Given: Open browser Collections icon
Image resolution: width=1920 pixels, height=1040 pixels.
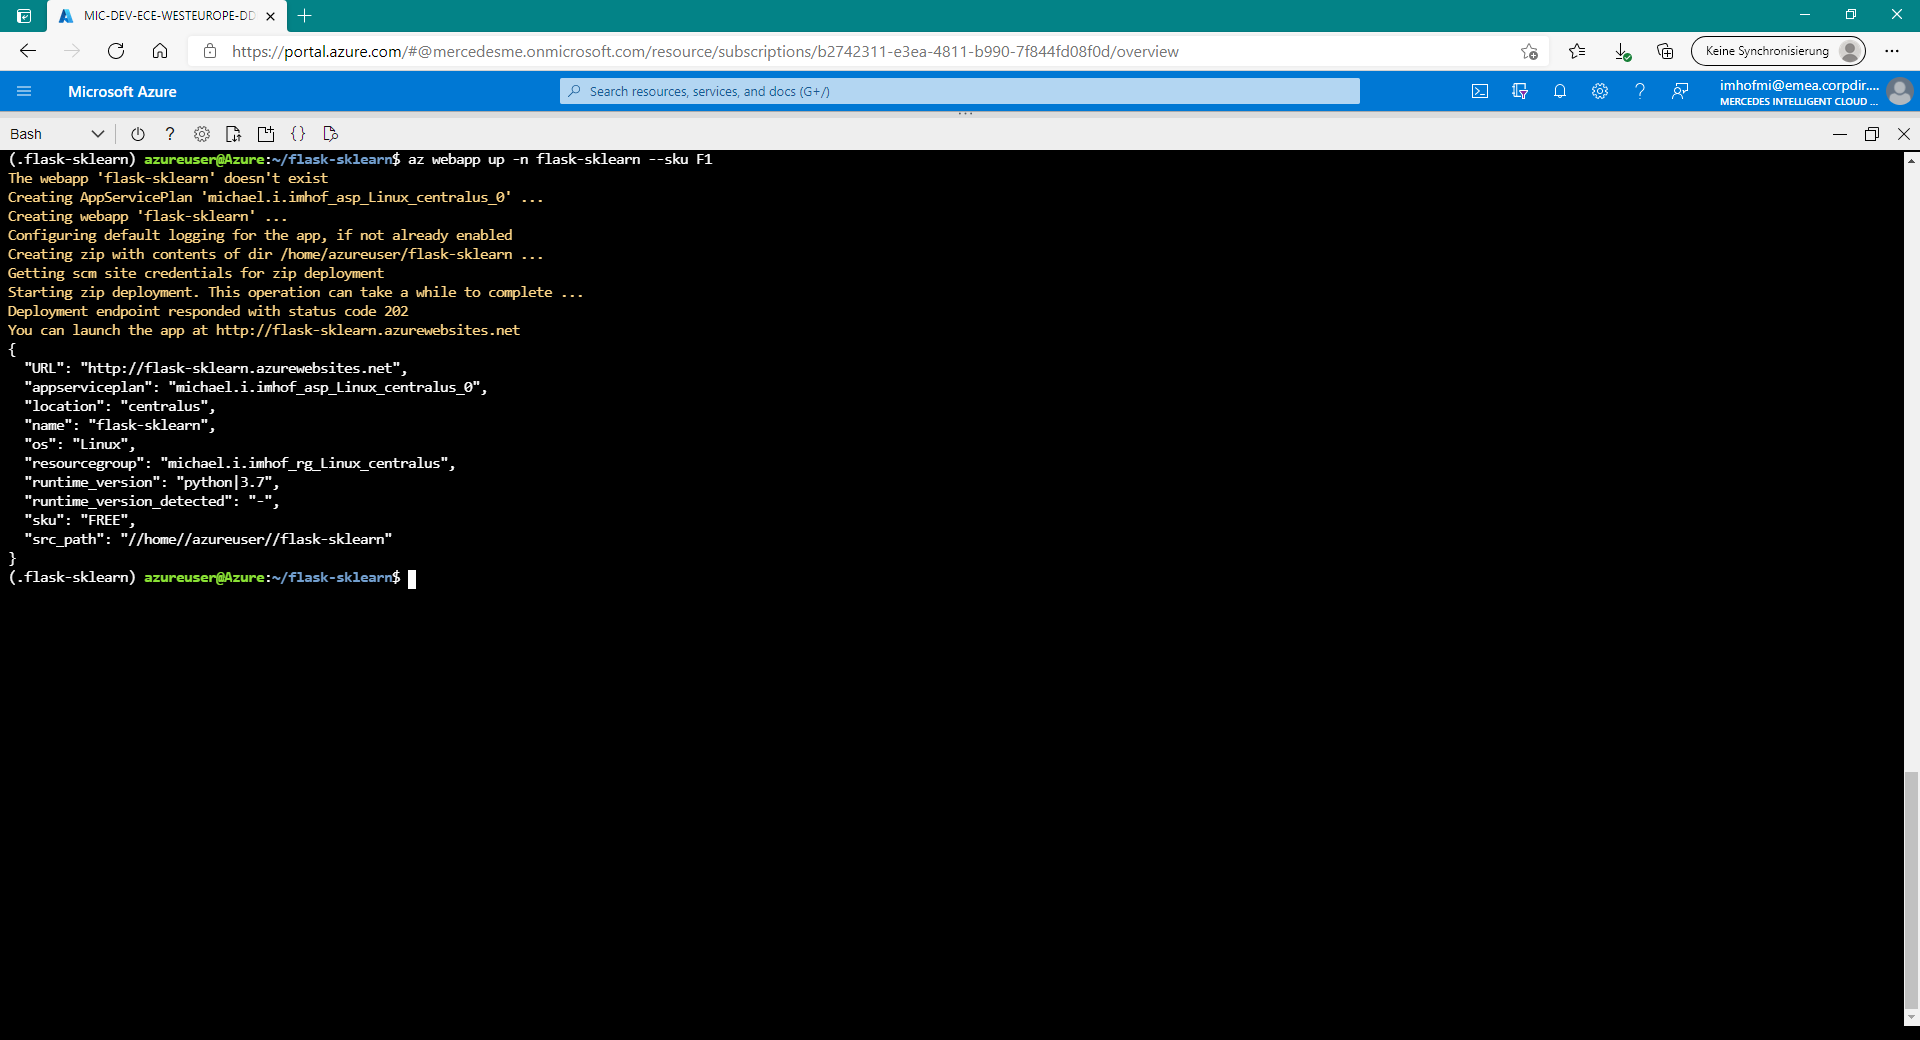Looking at the screenshot, I should [x=1665, y=51].
